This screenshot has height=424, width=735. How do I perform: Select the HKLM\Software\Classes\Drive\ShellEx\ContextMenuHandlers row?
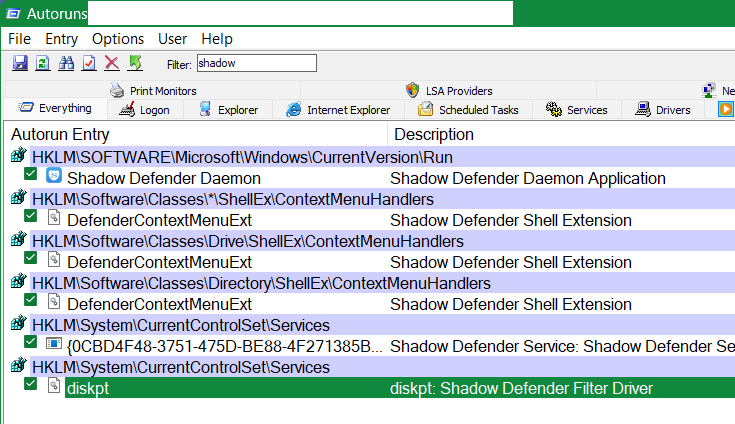pos(382,241)
